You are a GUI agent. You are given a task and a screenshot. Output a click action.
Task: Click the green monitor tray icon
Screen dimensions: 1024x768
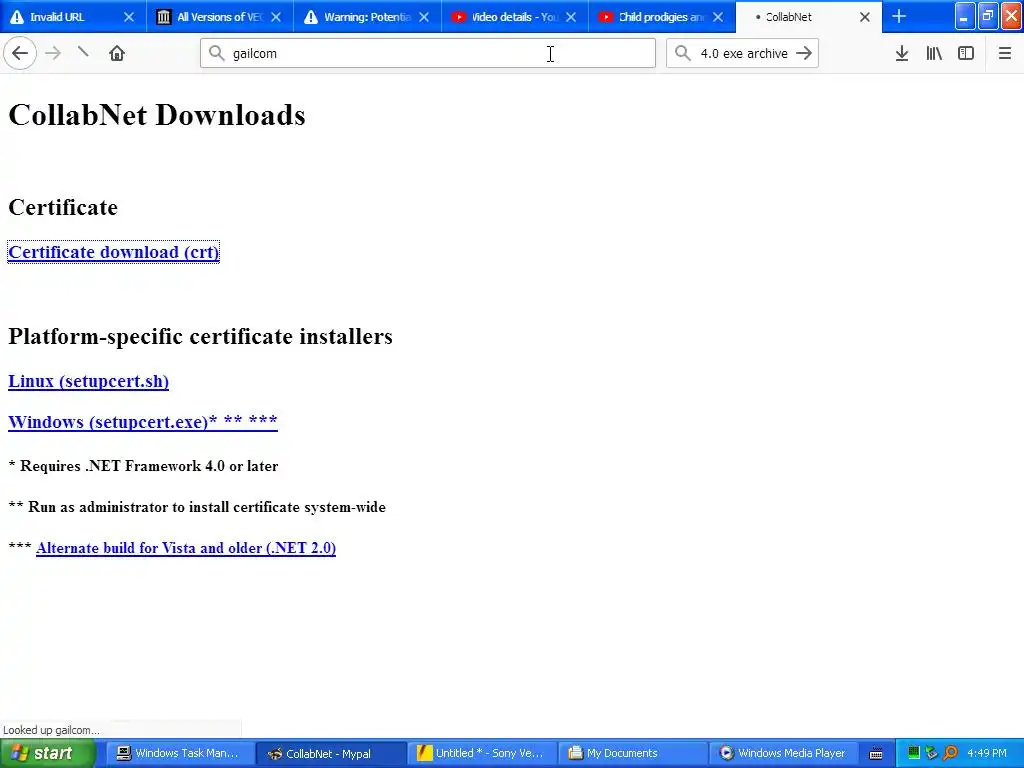[x=913, y=753]
